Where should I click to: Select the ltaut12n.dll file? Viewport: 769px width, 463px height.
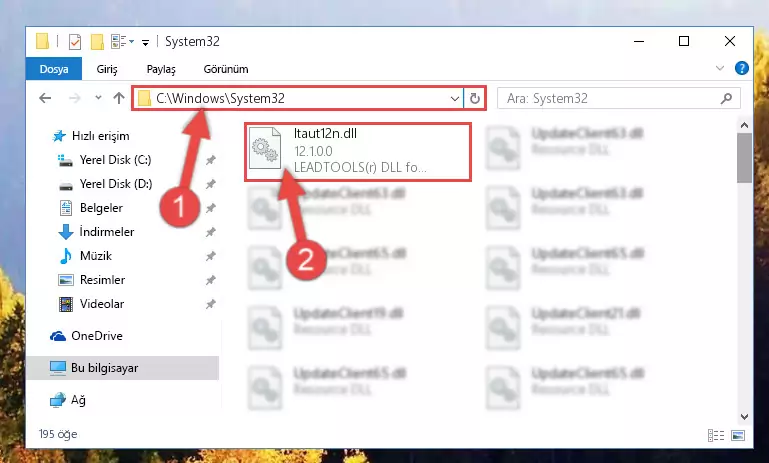click(x=358, y=152)
